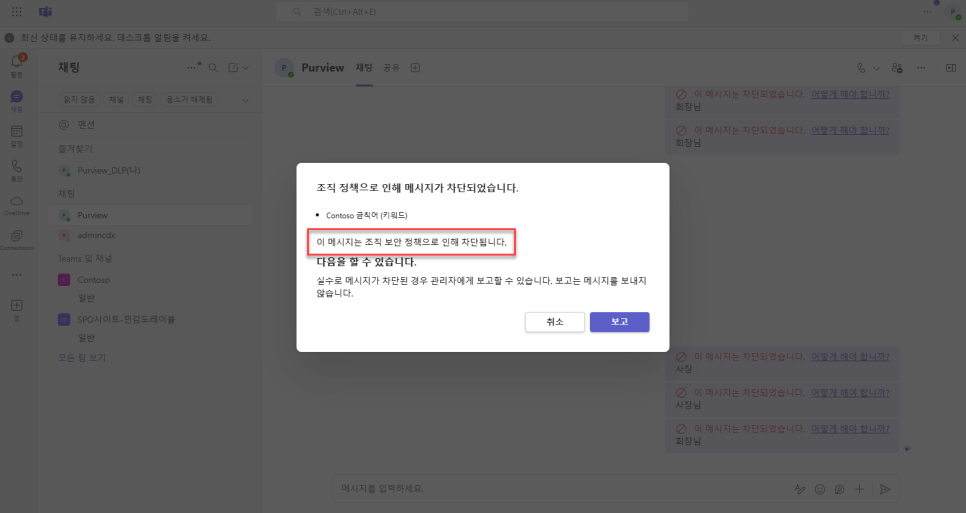The image size is (966, 513).
Task: Expand the new chat options chevron
Action: tap(246, 68)
